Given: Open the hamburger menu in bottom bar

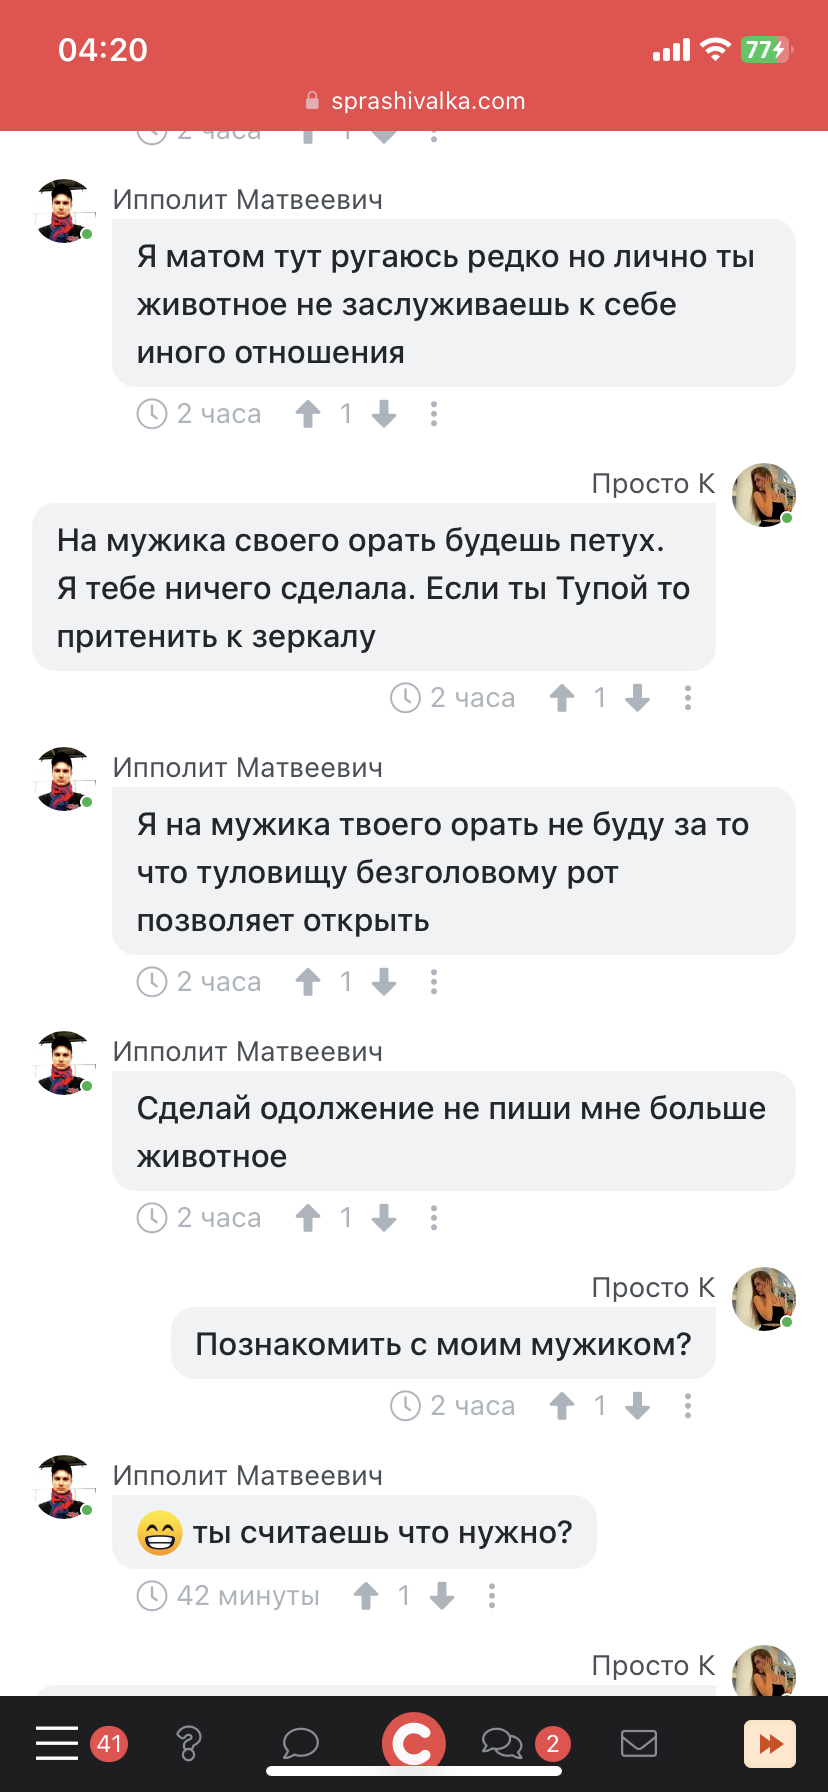Looking at the screenshot, I should [x=57, y=1743].
